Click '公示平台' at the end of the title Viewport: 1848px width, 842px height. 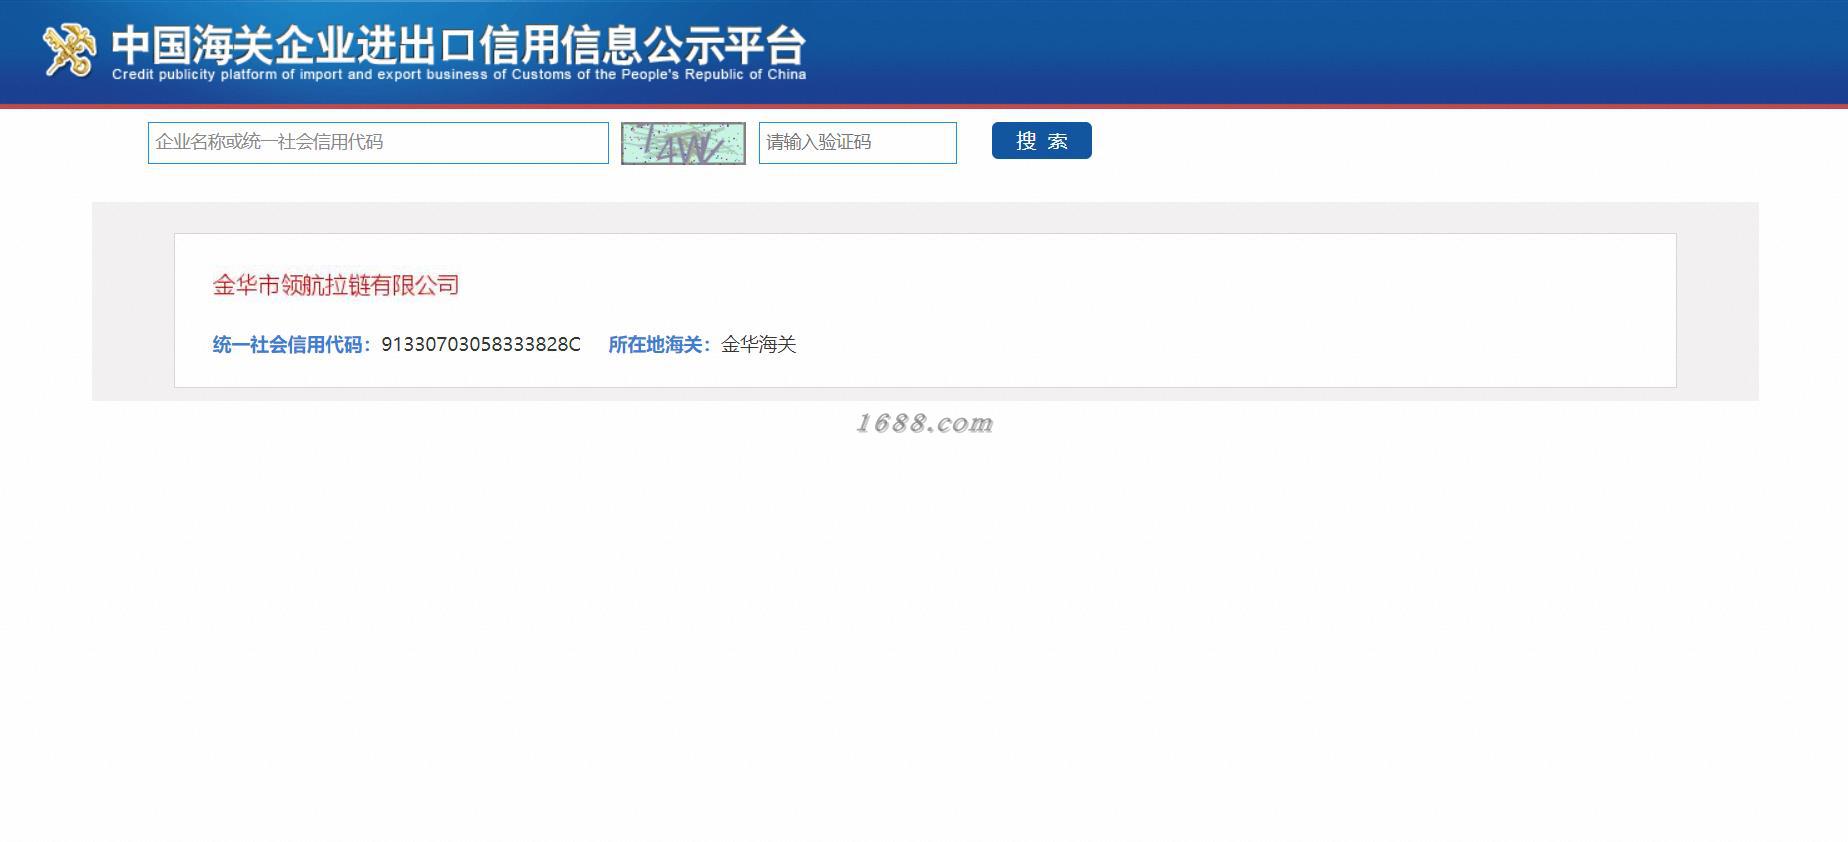click(x=725, y=45)
